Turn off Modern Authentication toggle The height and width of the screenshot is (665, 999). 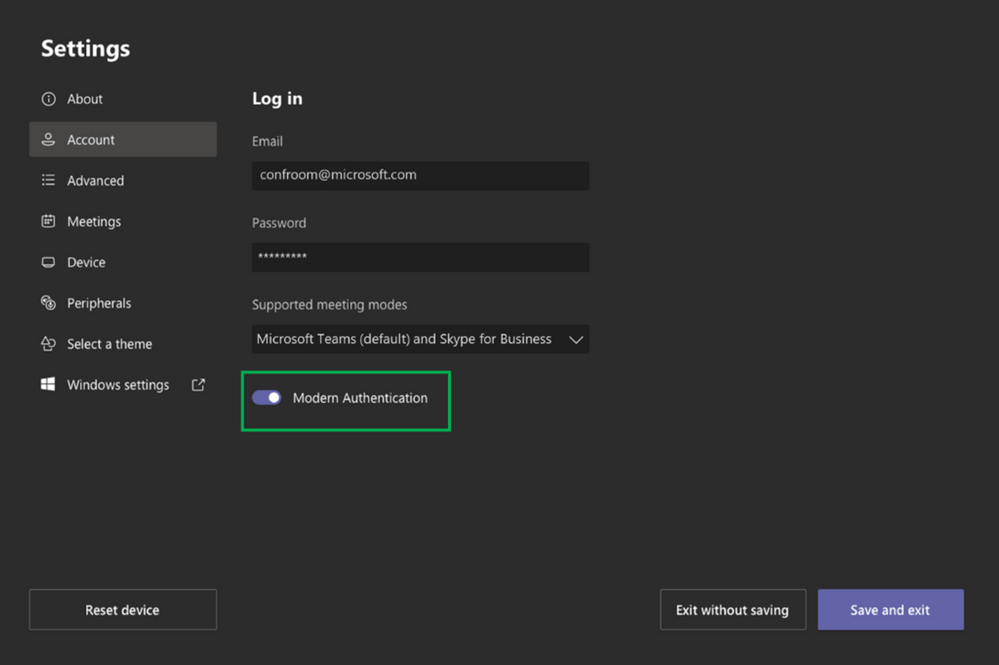pos(267,398)
